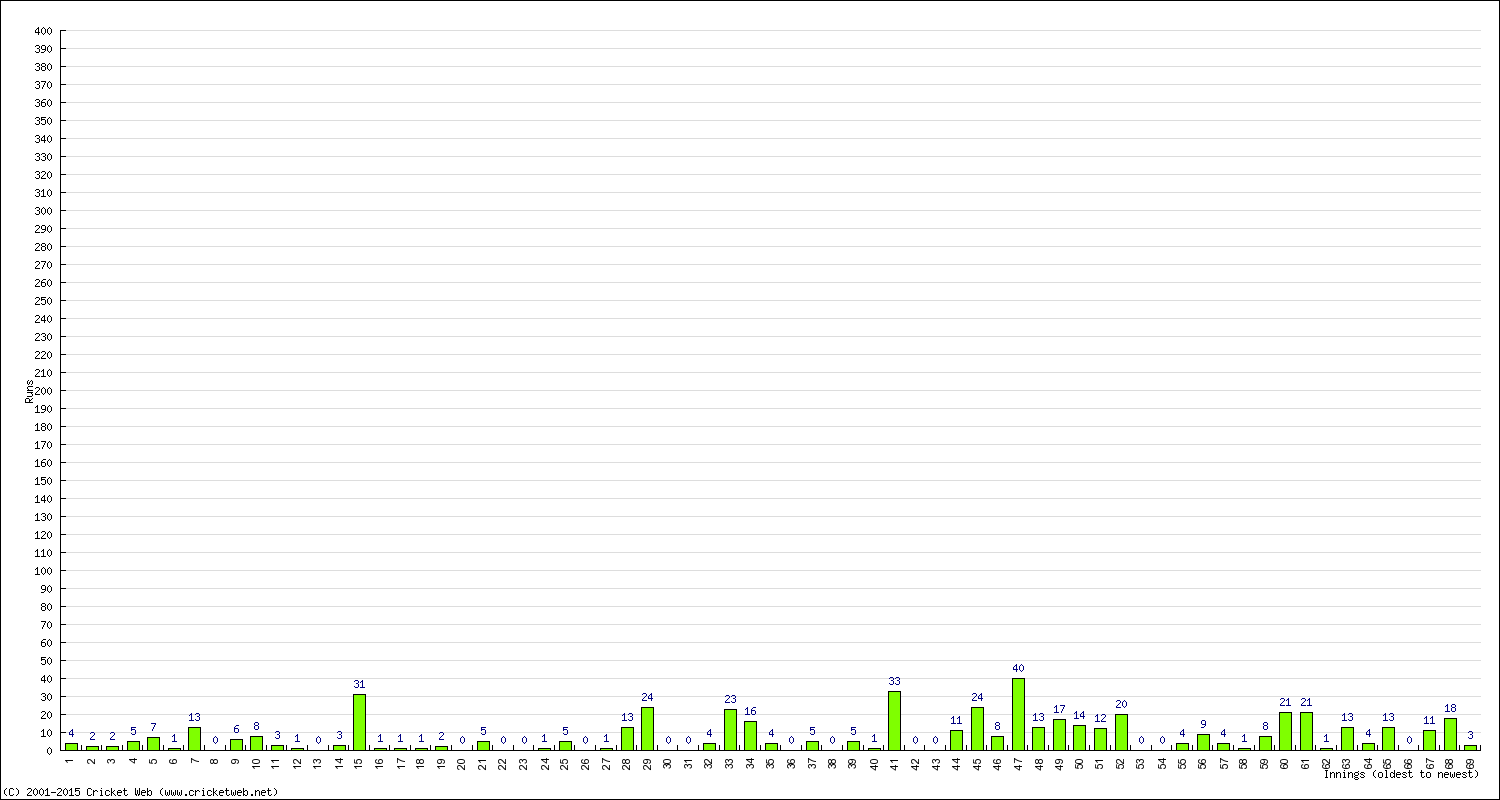Click the bar for innings 60
The image size is (1500, 800).
1285,731
